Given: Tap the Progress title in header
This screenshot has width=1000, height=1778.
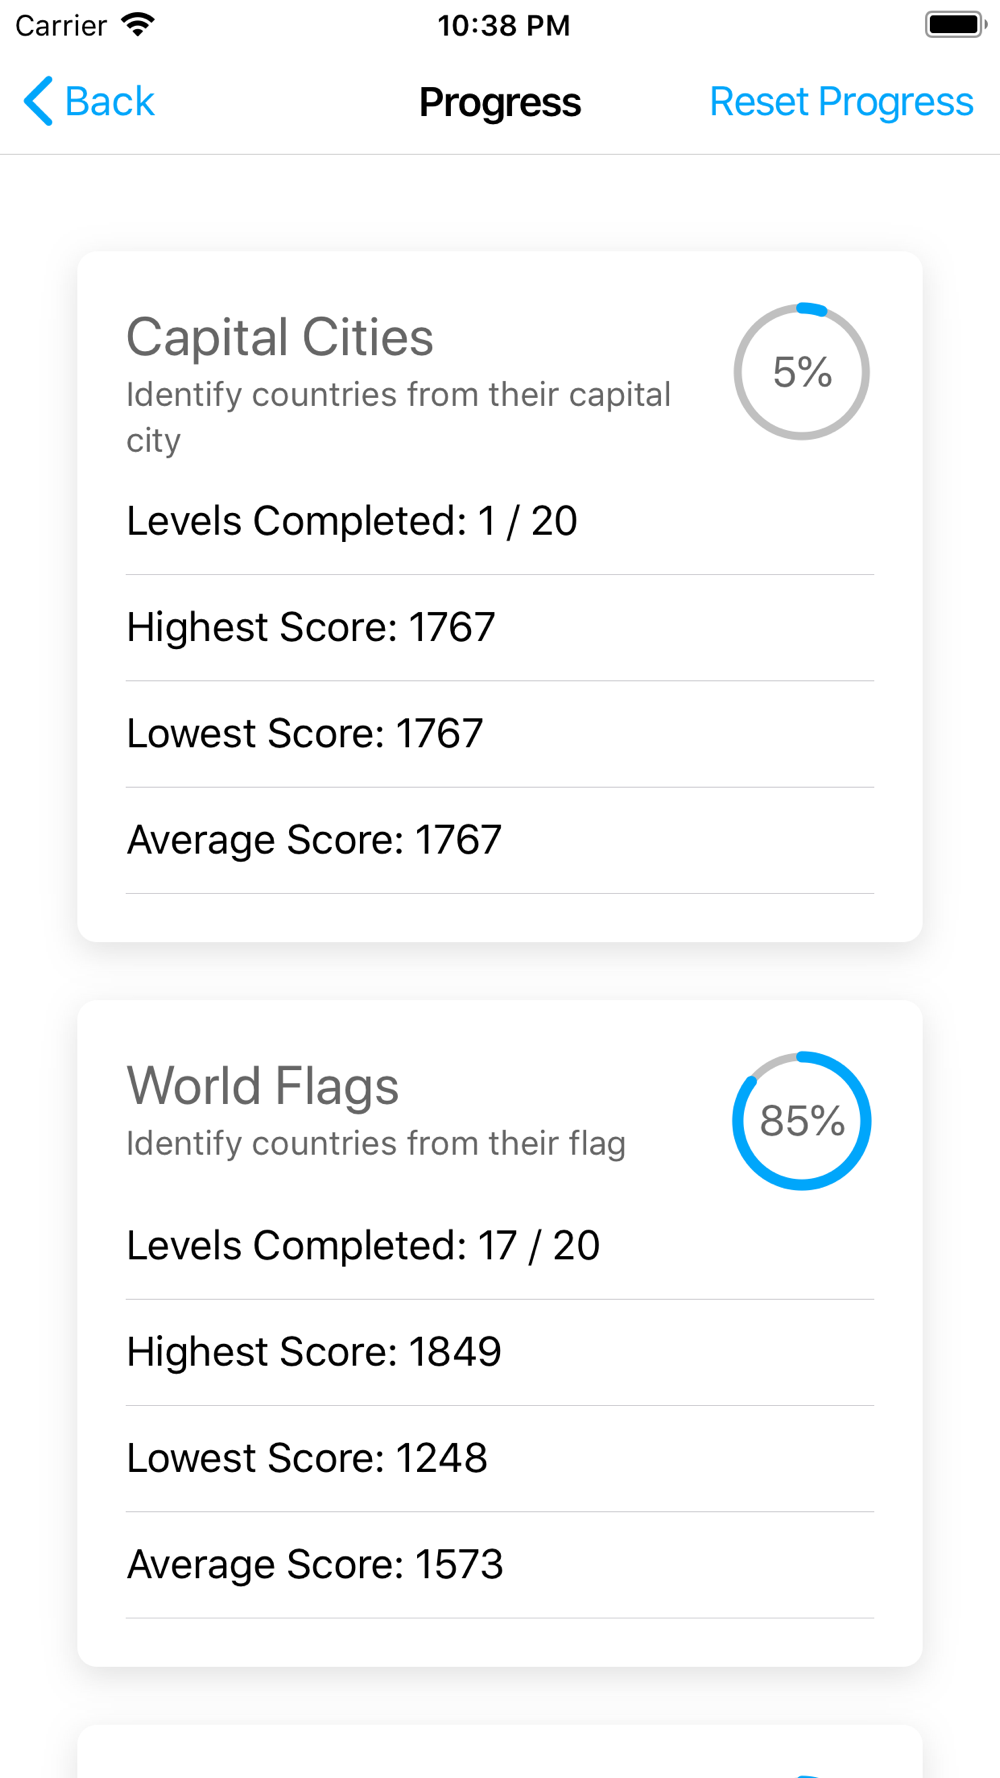Looking at the screenshot, I should click(500, 102).
